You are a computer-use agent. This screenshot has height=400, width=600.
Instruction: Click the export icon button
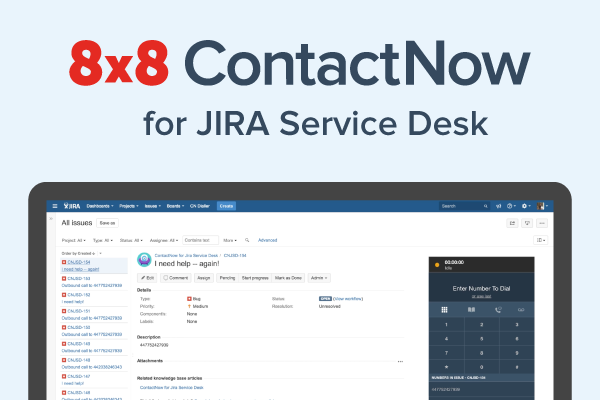click(x=527, y=223)
